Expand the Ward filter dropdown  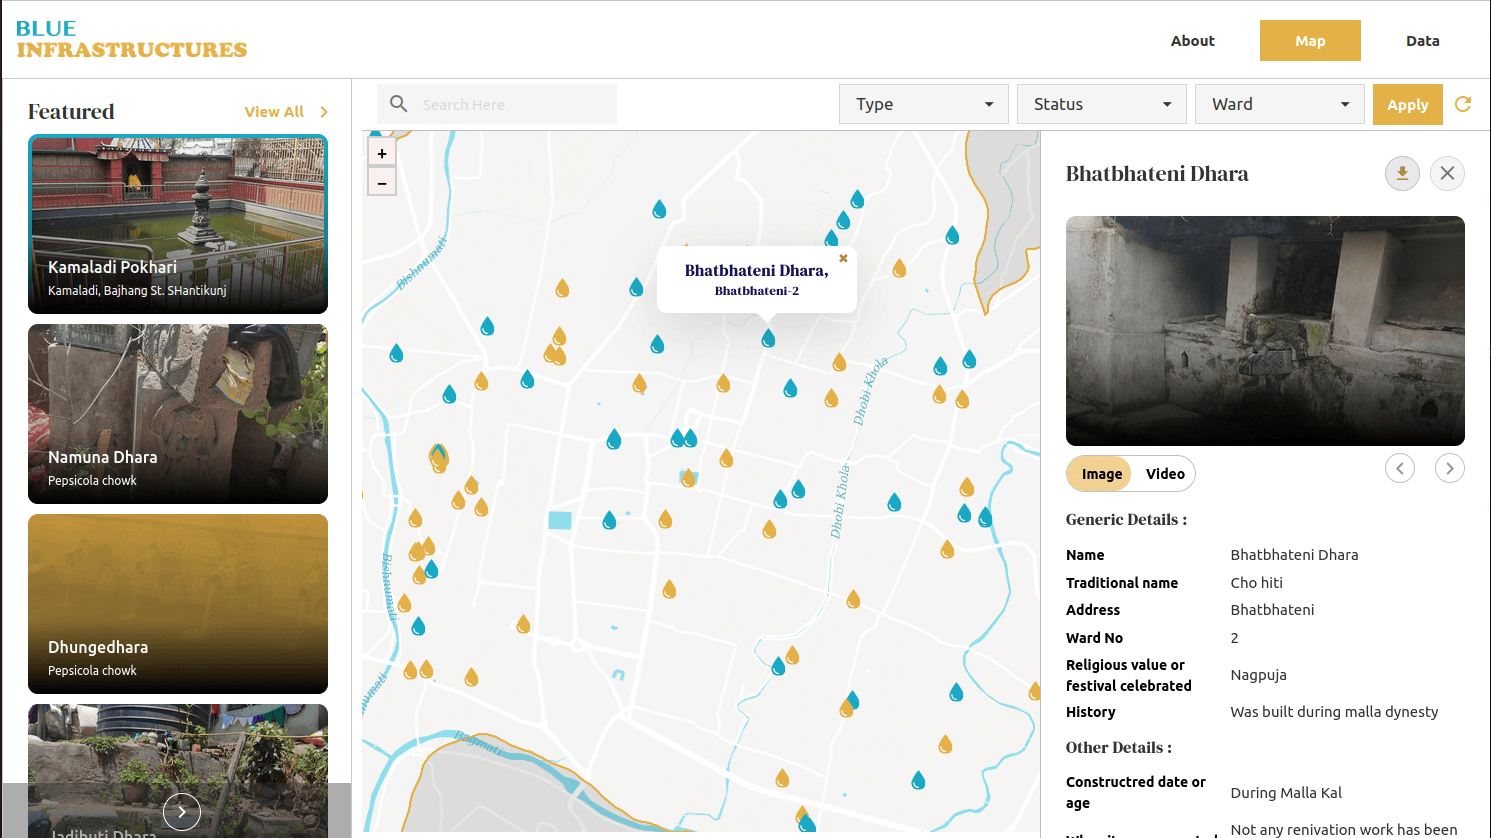pos(1279,104)
